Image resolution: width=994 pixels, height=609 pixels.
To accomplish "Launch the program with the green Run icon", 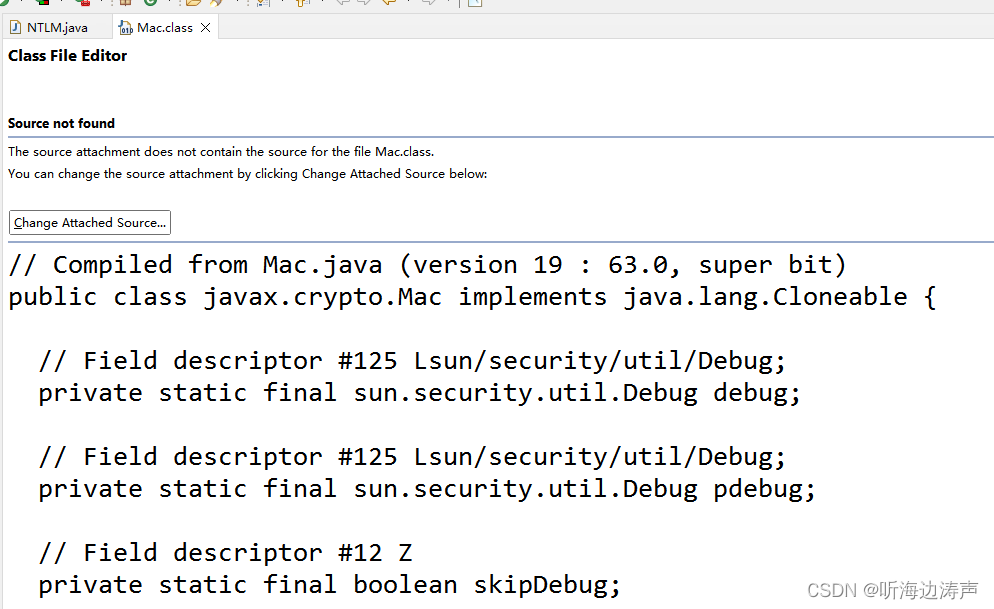I will [4, 4].
